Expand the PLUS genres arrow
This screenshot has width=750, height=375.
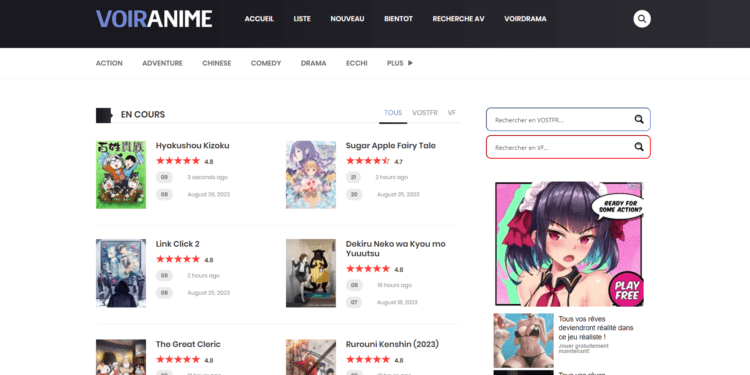tap(410, 63)
